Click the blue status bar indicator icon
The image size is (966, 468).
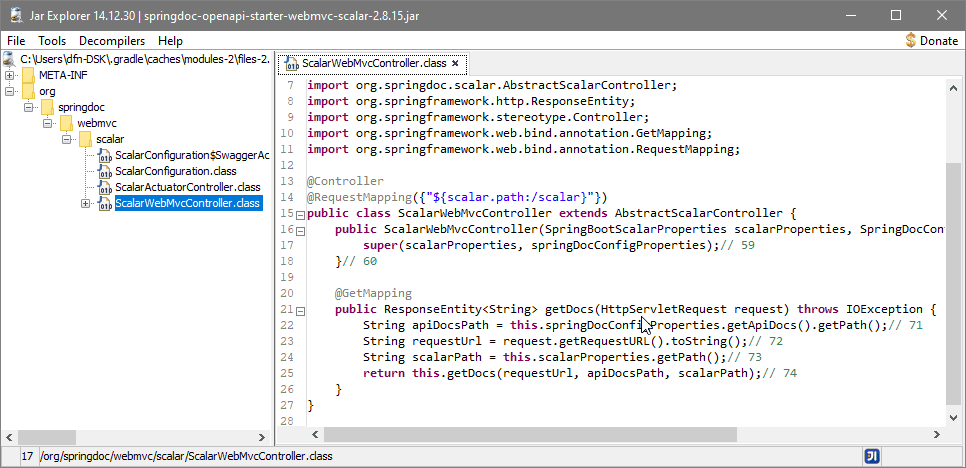coord(872,456)
